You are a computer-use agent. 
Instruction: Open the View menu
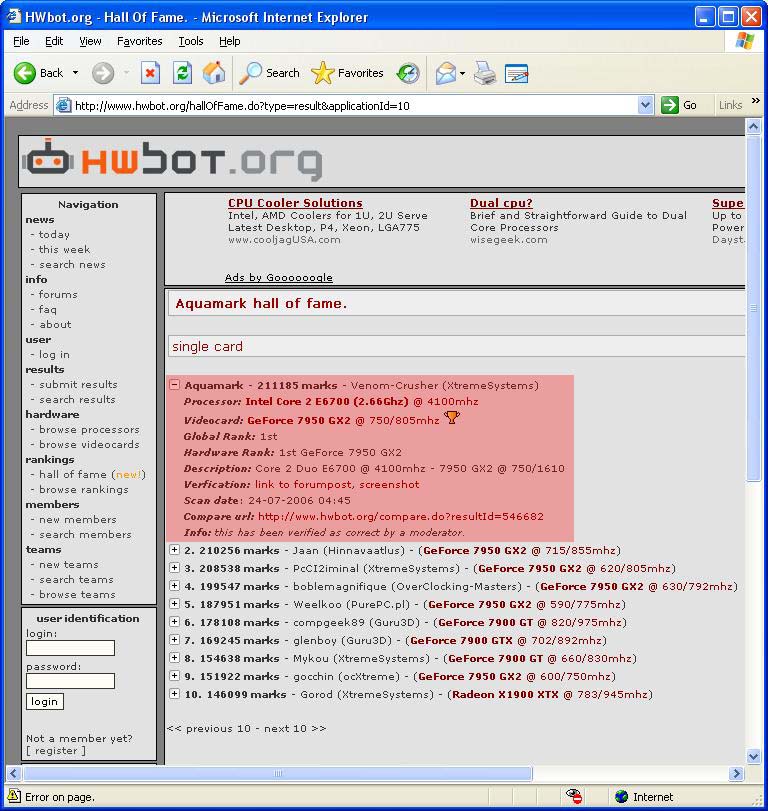coord(90,41)
